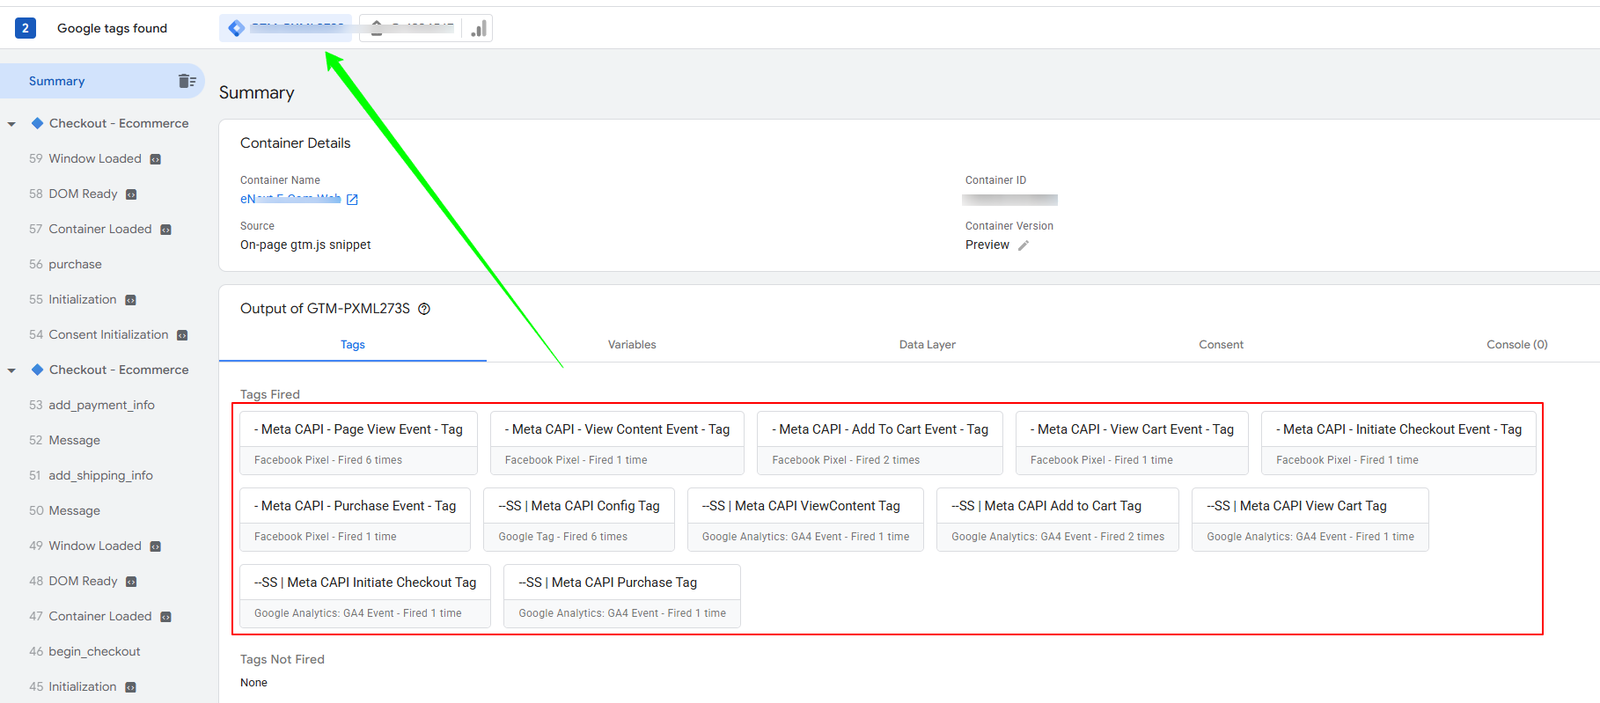1600x703 pixels.
Task: Open Meta CAPI - Page View Event tag card
Action: (x=358, y=443)
